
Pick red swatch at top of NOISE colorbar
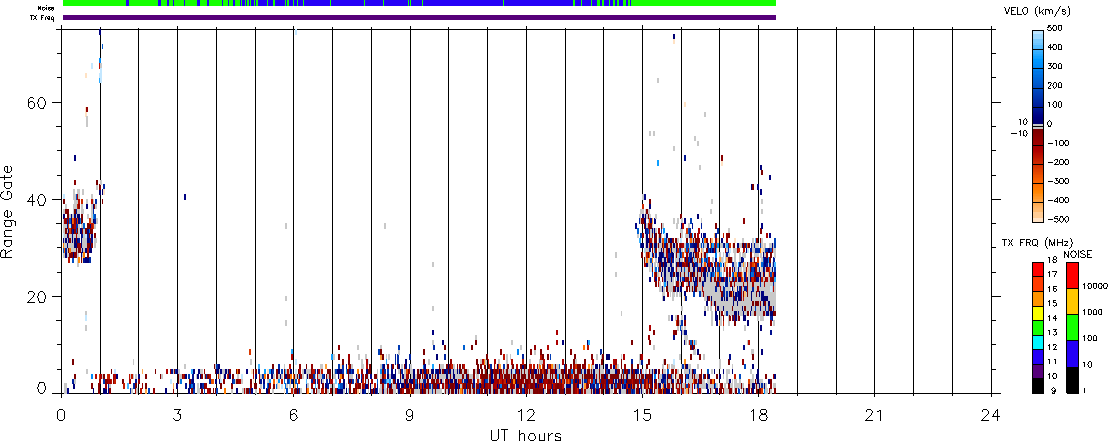click(1072, 274)
